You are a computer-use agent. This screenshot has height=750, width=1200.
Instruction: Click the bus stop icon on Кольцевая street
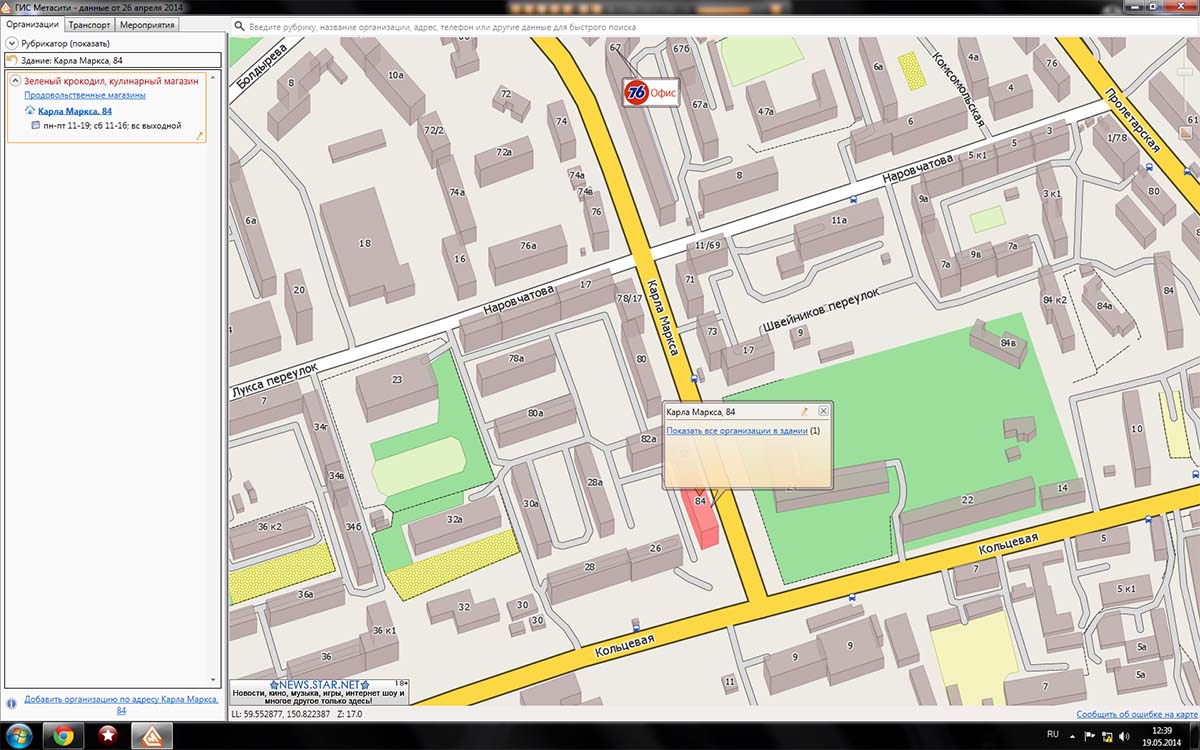coord(851,597)
